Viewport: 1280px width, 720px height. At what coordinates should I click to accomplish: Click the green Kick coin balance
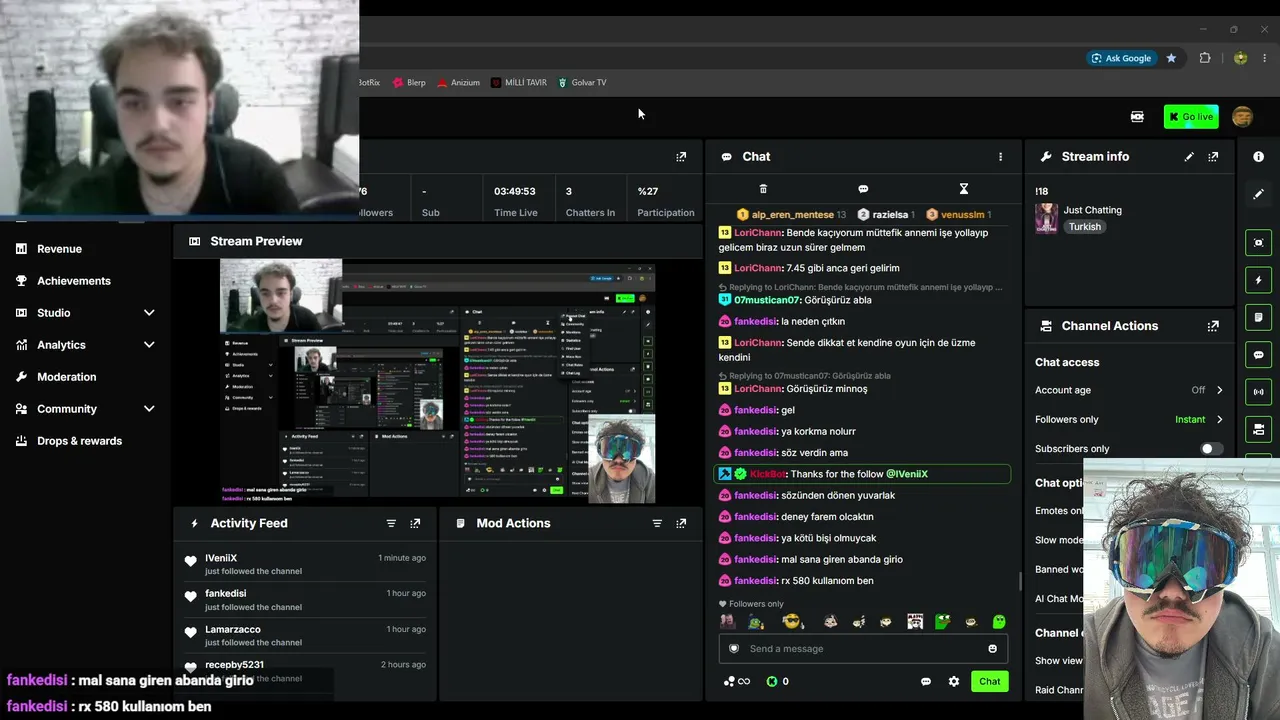click(778, 682)
